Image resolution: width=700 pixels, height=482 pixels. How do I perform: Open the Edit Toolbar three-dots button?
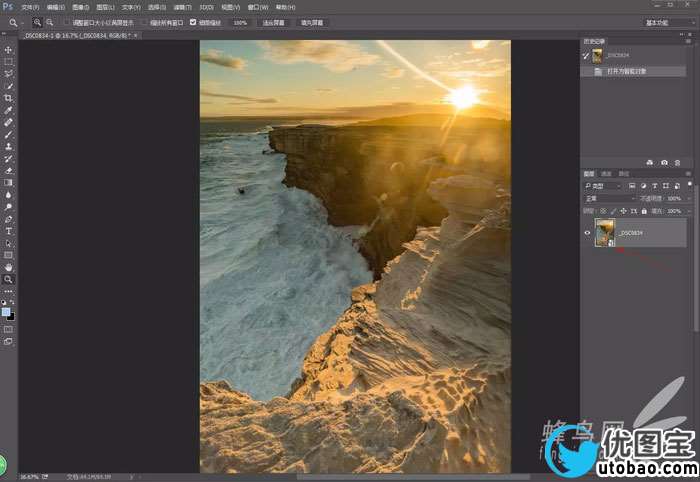(x=8, y=291)
